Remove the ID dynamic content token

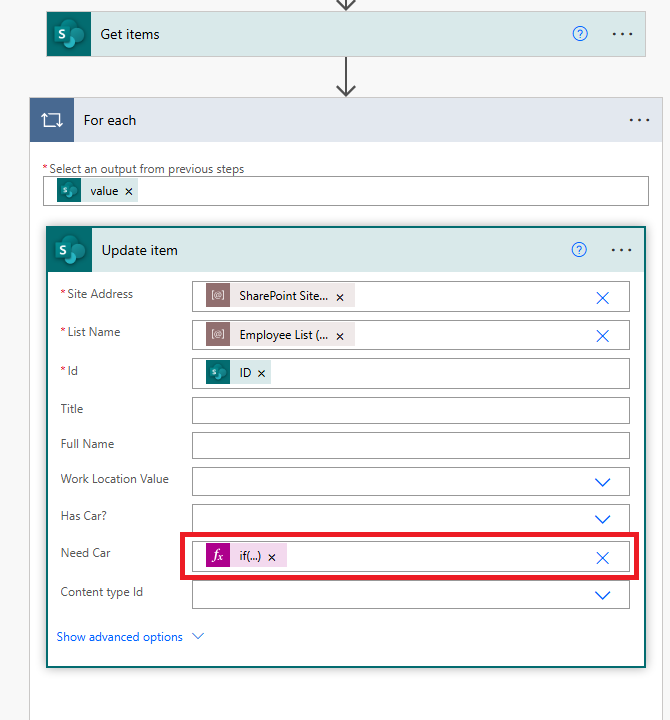[x=262, y=373]
